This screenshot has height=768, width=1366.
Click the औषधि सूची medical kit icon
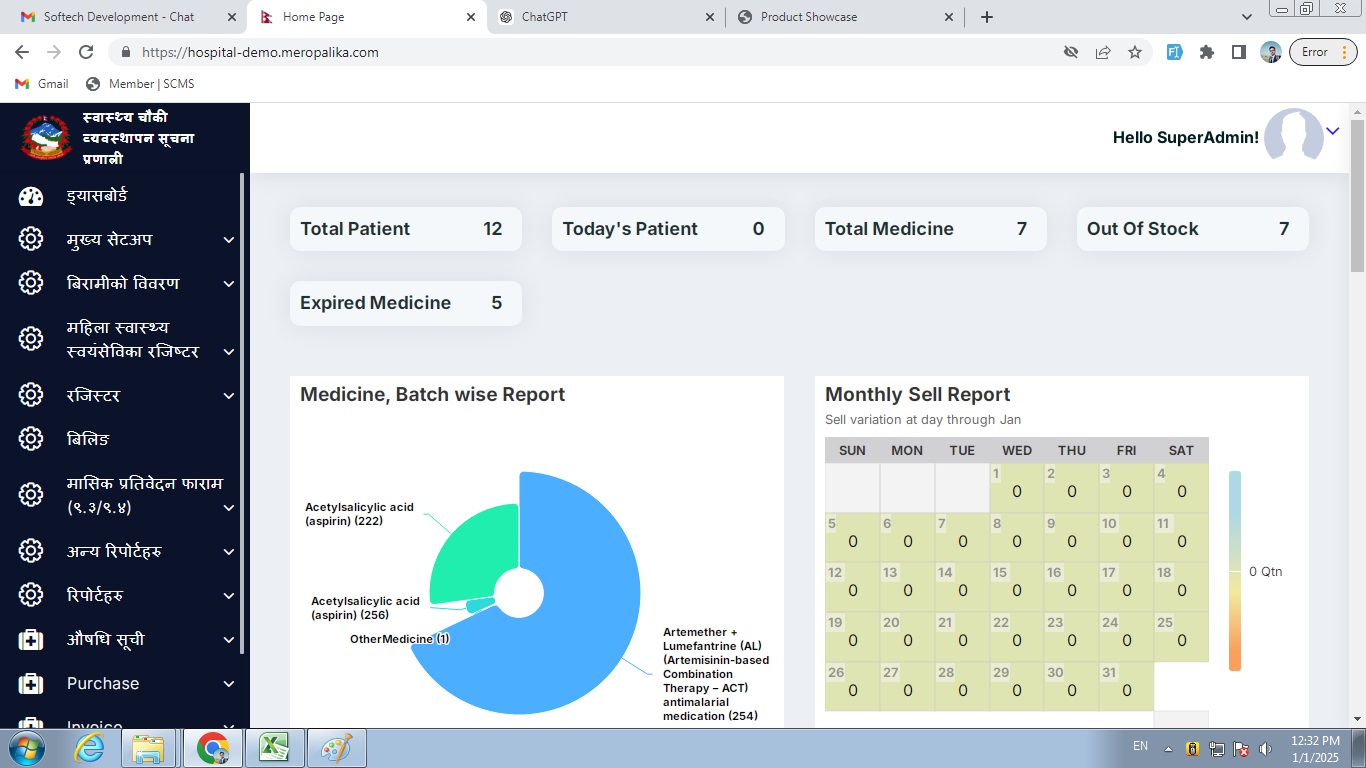click(31, 640)
